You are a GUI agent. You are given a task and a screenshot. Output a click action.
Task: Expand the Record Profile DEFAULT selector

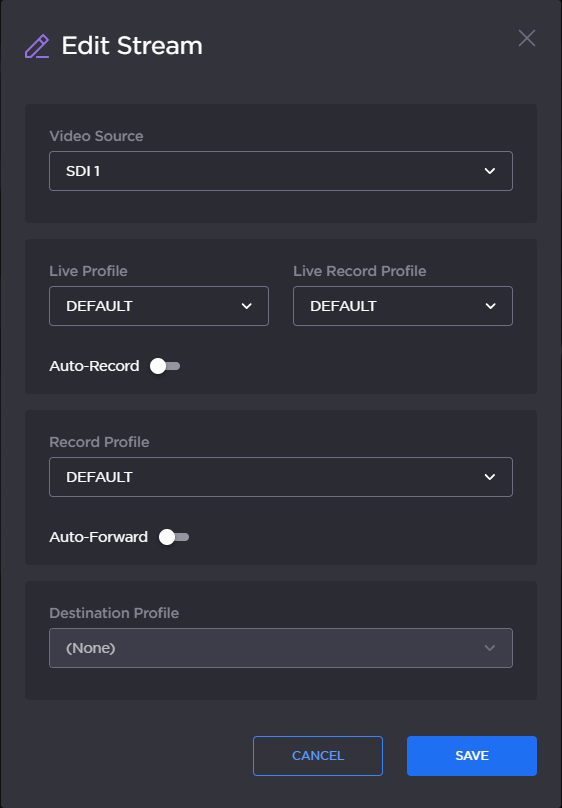tap(281, 477)
